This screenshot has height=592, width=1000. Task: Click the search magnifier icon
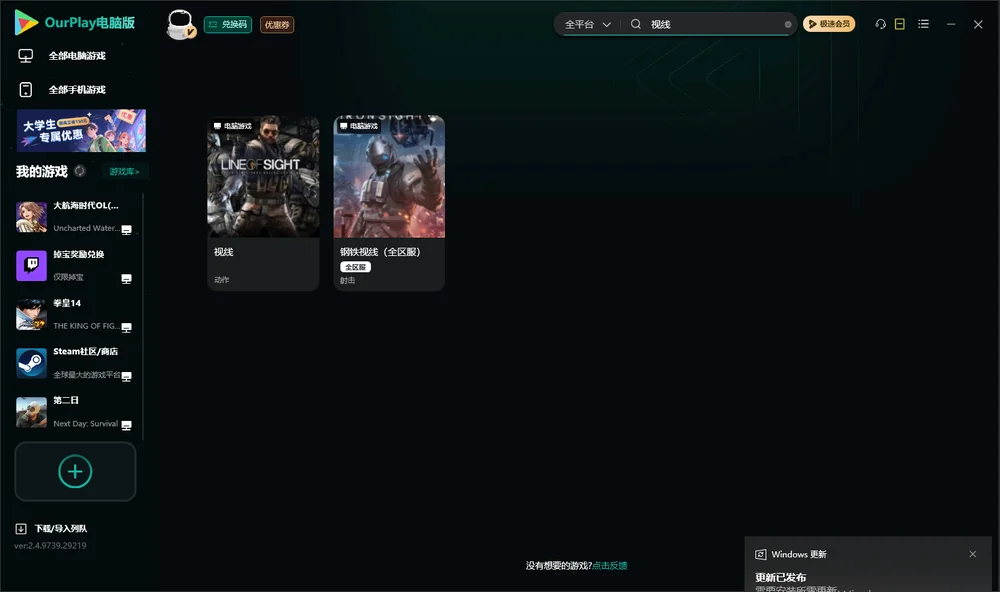636,24
